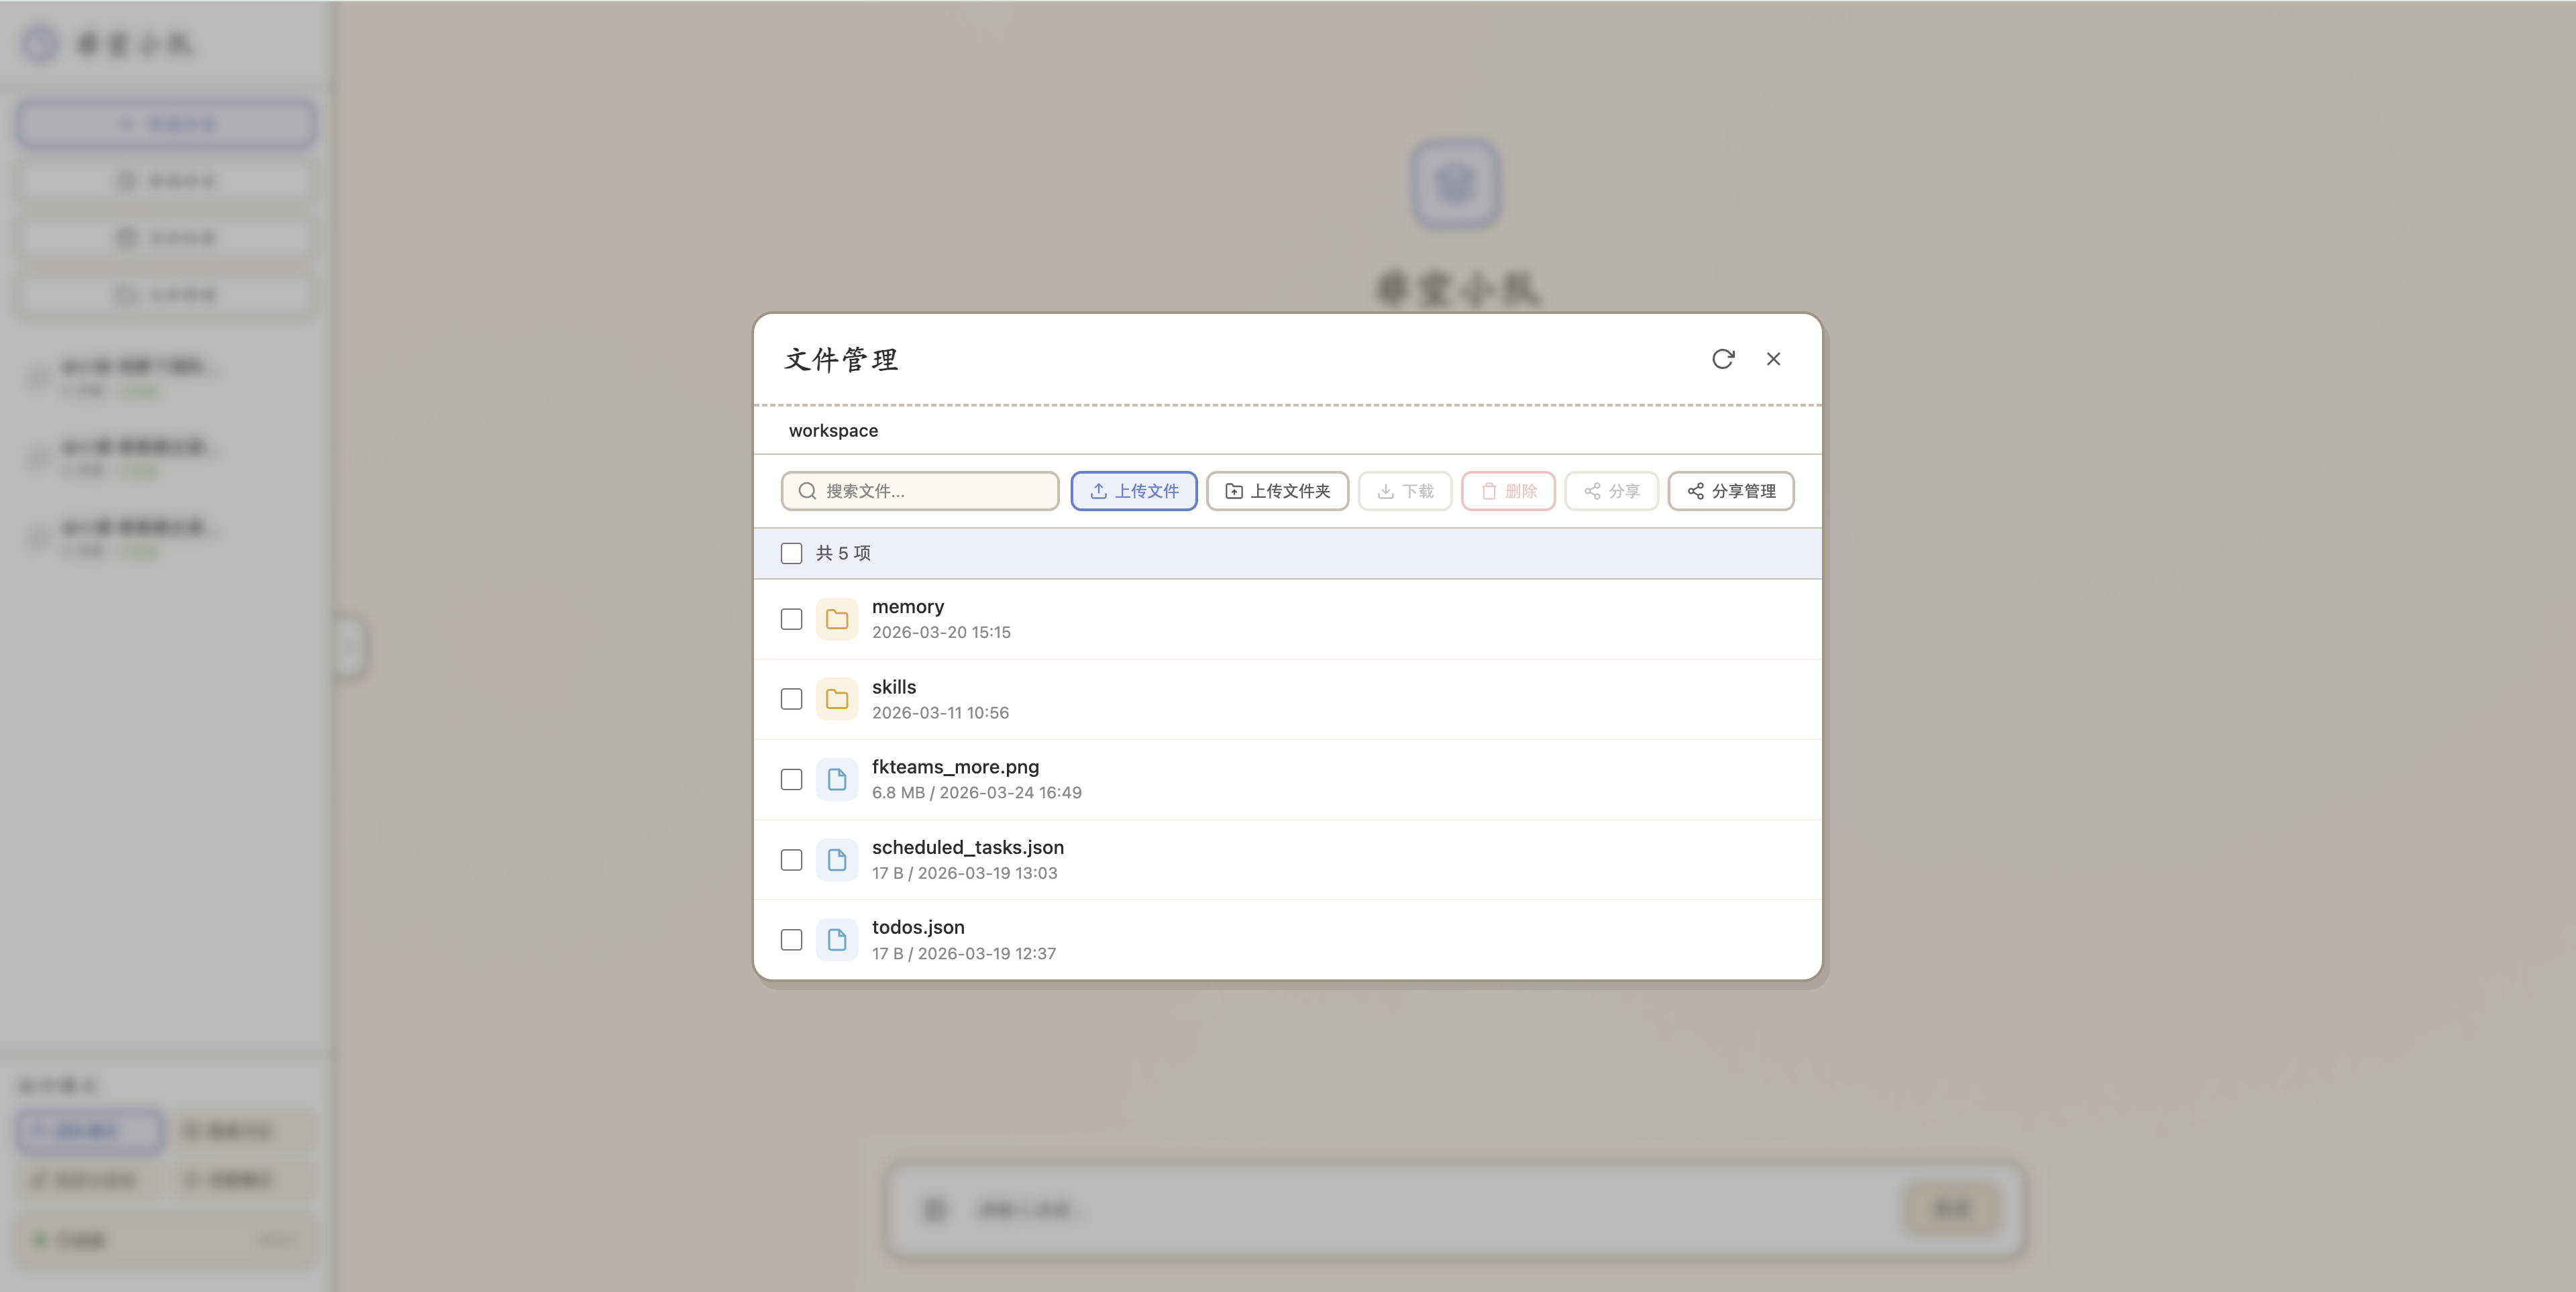Check the checkbox beside todos.json
The image size is (2576, 1292).
(x=791, y=940)
